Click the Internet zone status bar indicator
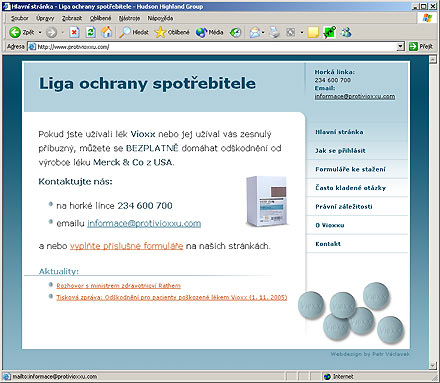The height and width of the screenshot is (383, 440). [x=338, y=377]
